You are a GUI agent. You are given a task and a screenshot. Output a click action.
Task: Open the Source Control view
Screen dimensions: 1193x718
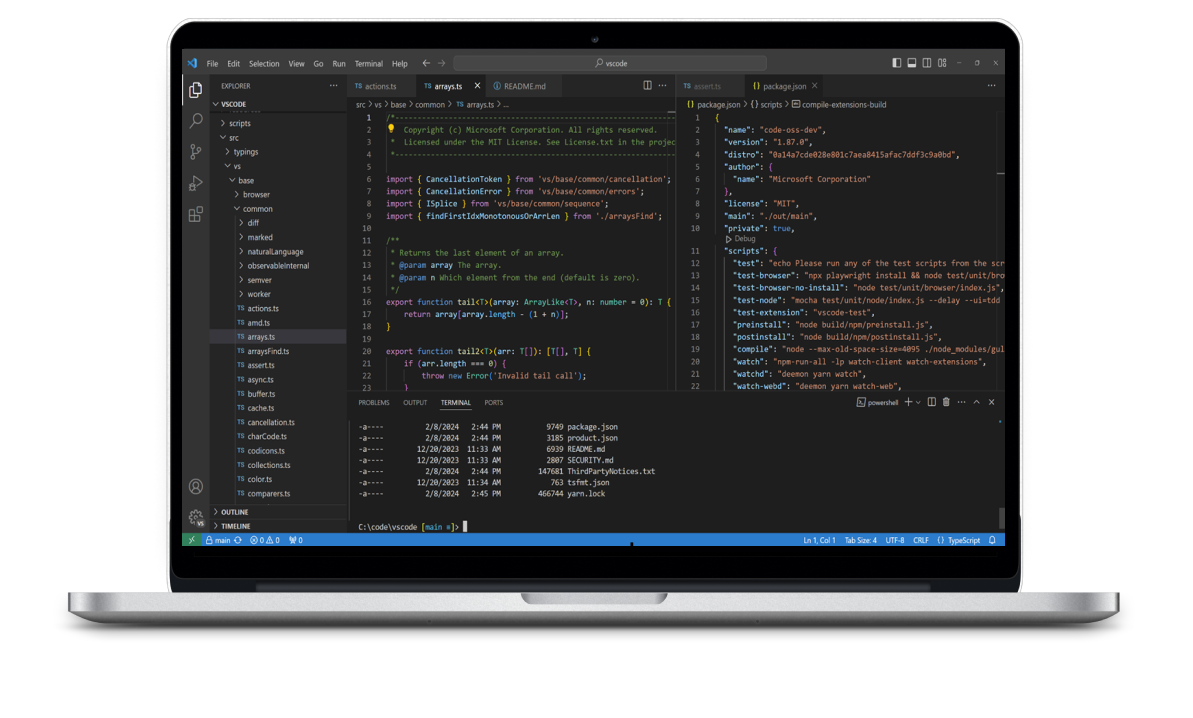point(196,152)
